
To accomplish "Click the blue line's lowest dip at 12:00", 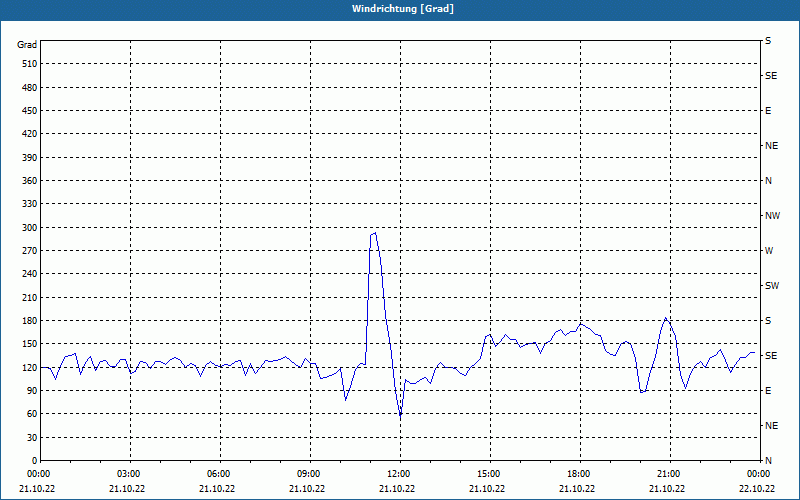I will [401, 417].
